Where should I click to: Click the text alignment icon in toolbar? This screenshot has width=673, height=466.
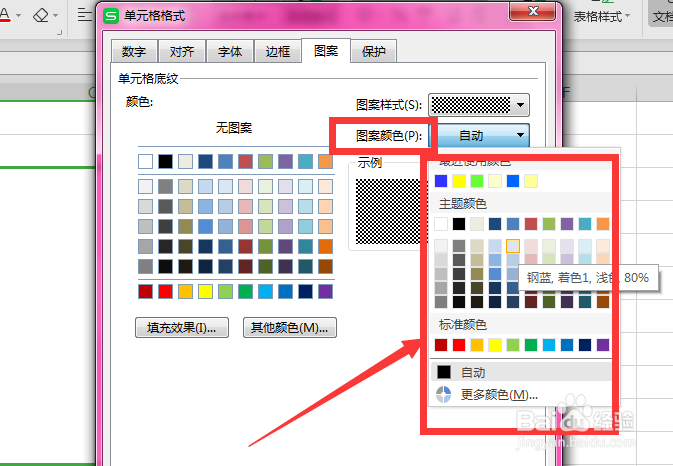click(85, 15)
